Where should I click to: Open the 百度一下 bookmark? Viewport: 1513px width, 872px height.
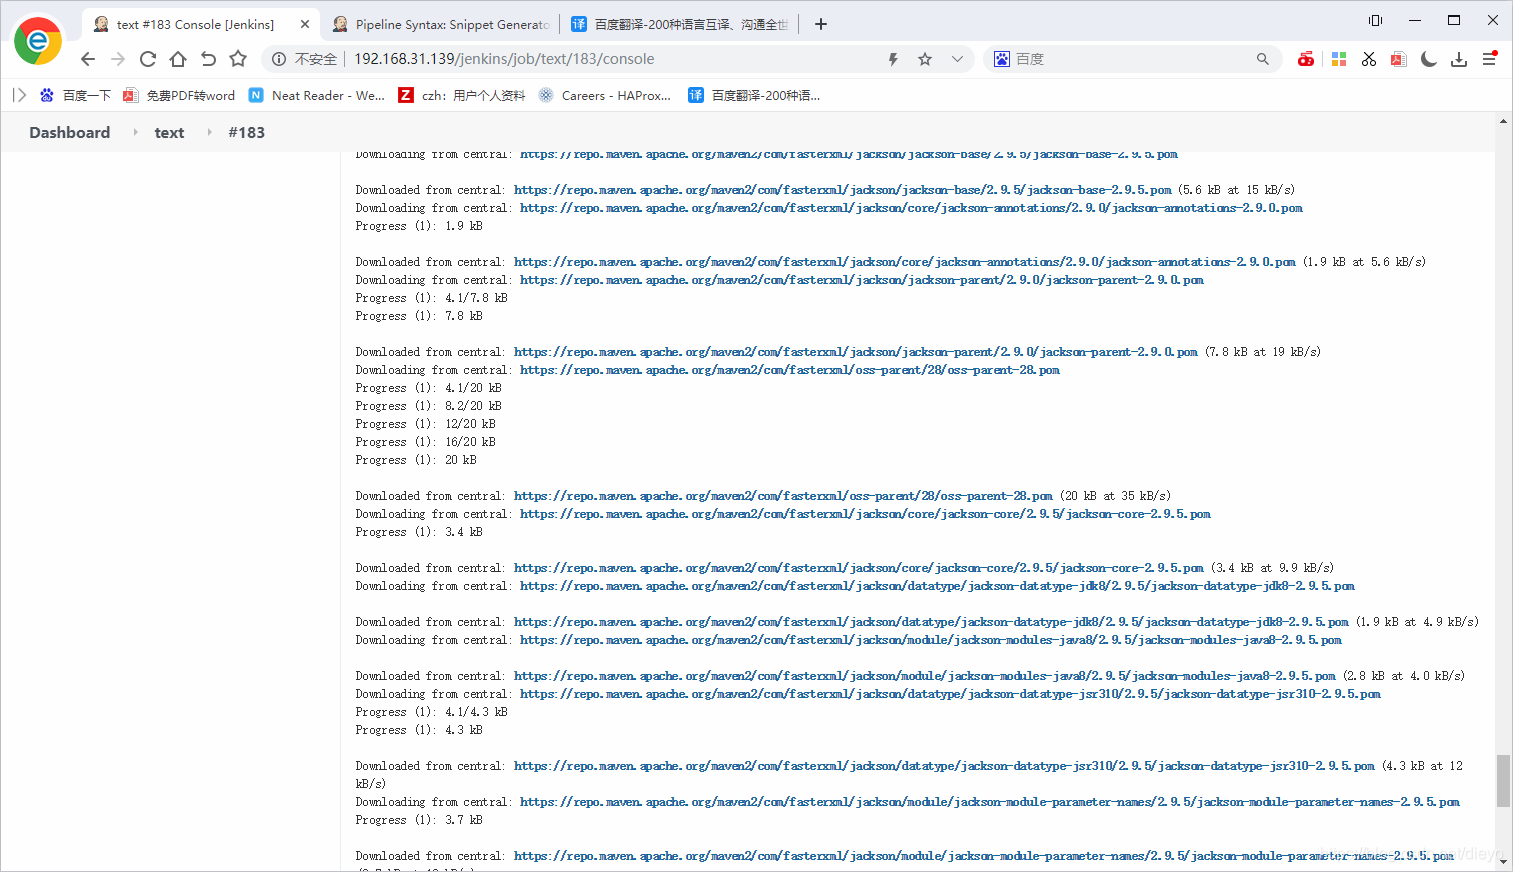click(75, 95)
